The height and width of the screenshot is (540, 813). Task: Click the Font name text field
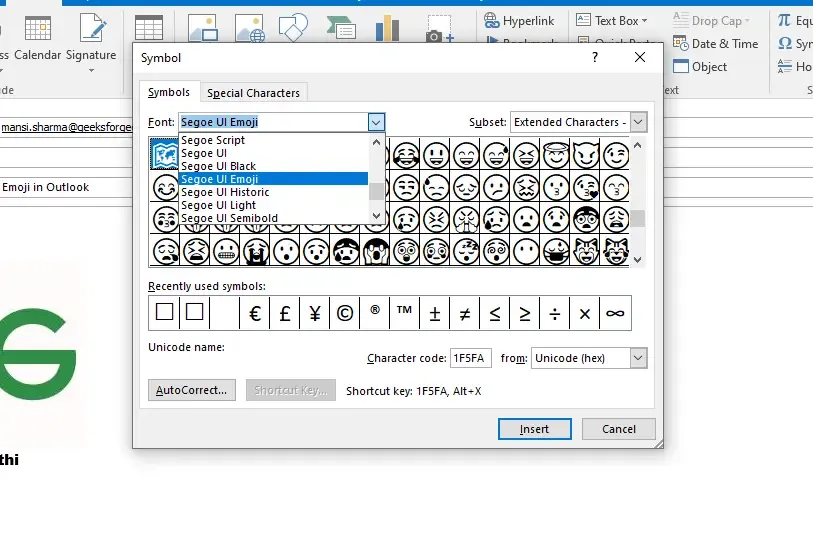274,122
